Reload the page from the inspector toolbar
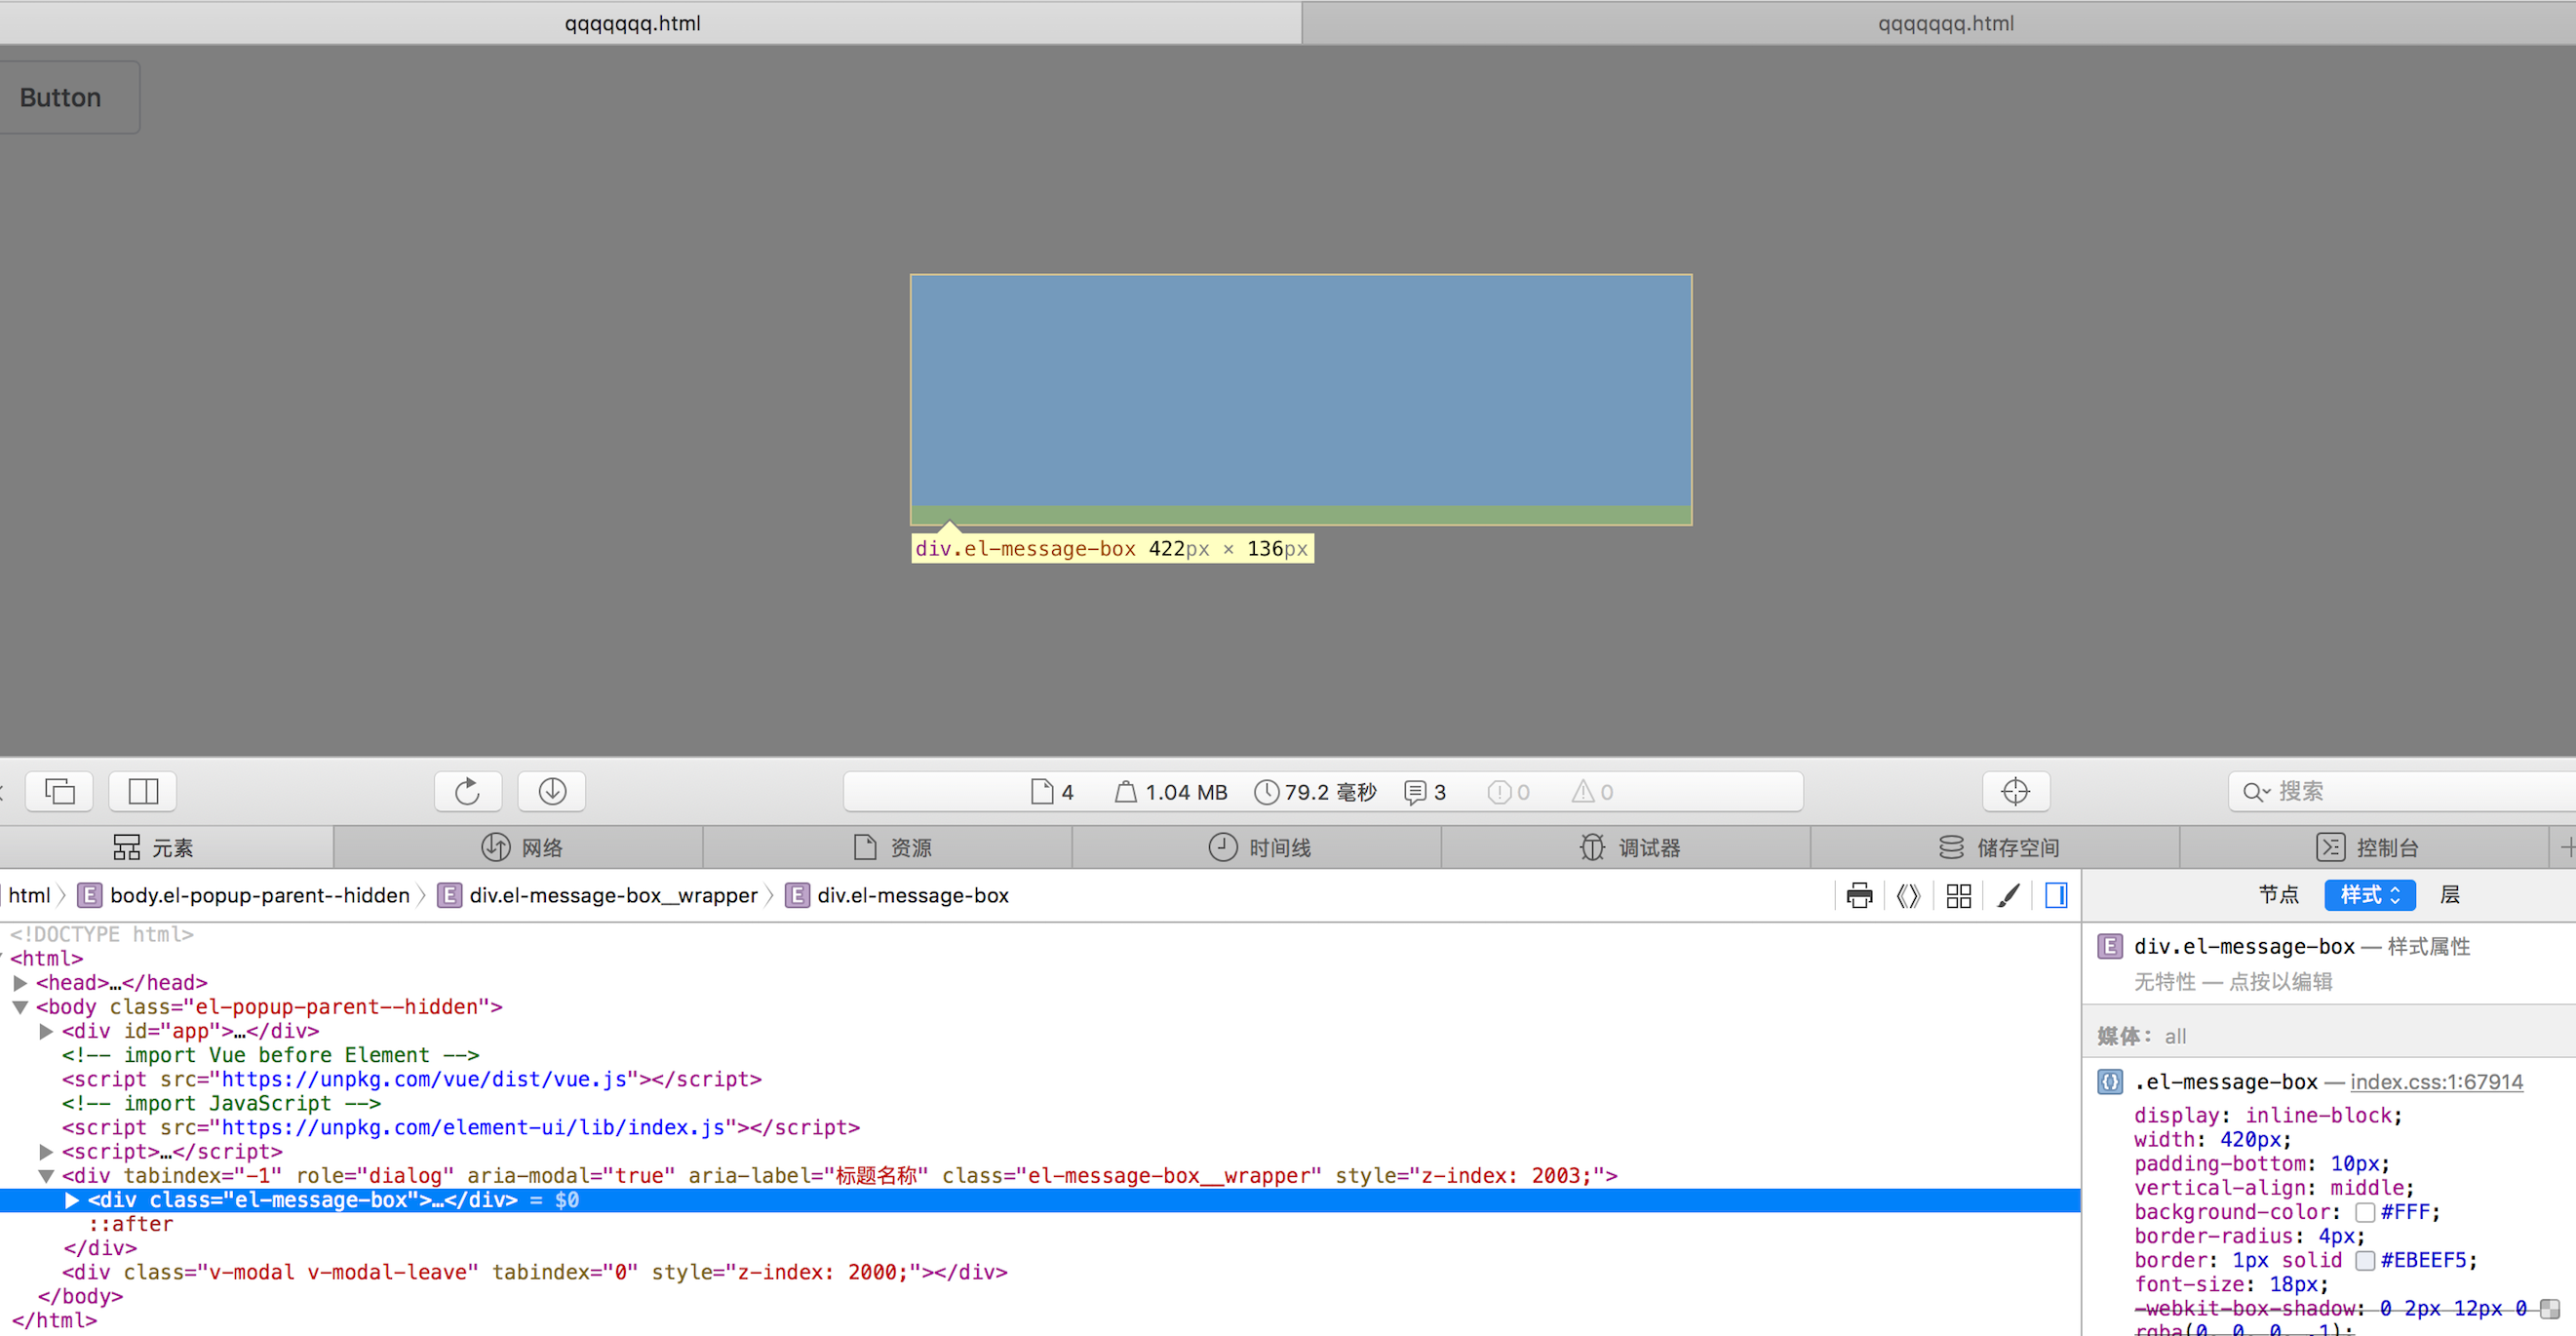This screenshot has width=2576, height=1336. 466,791
